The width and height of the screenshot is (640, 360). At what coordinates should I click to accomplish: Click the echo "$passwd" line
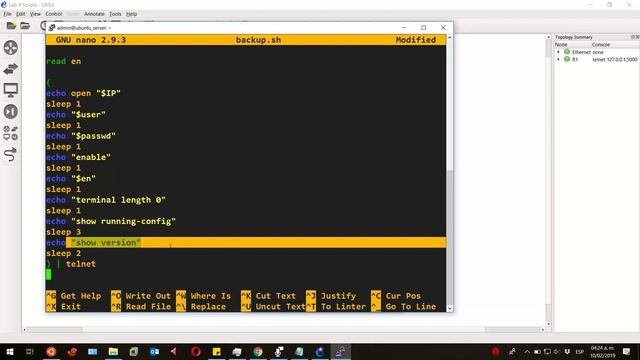pyautogui.click(x=81, y=136)
